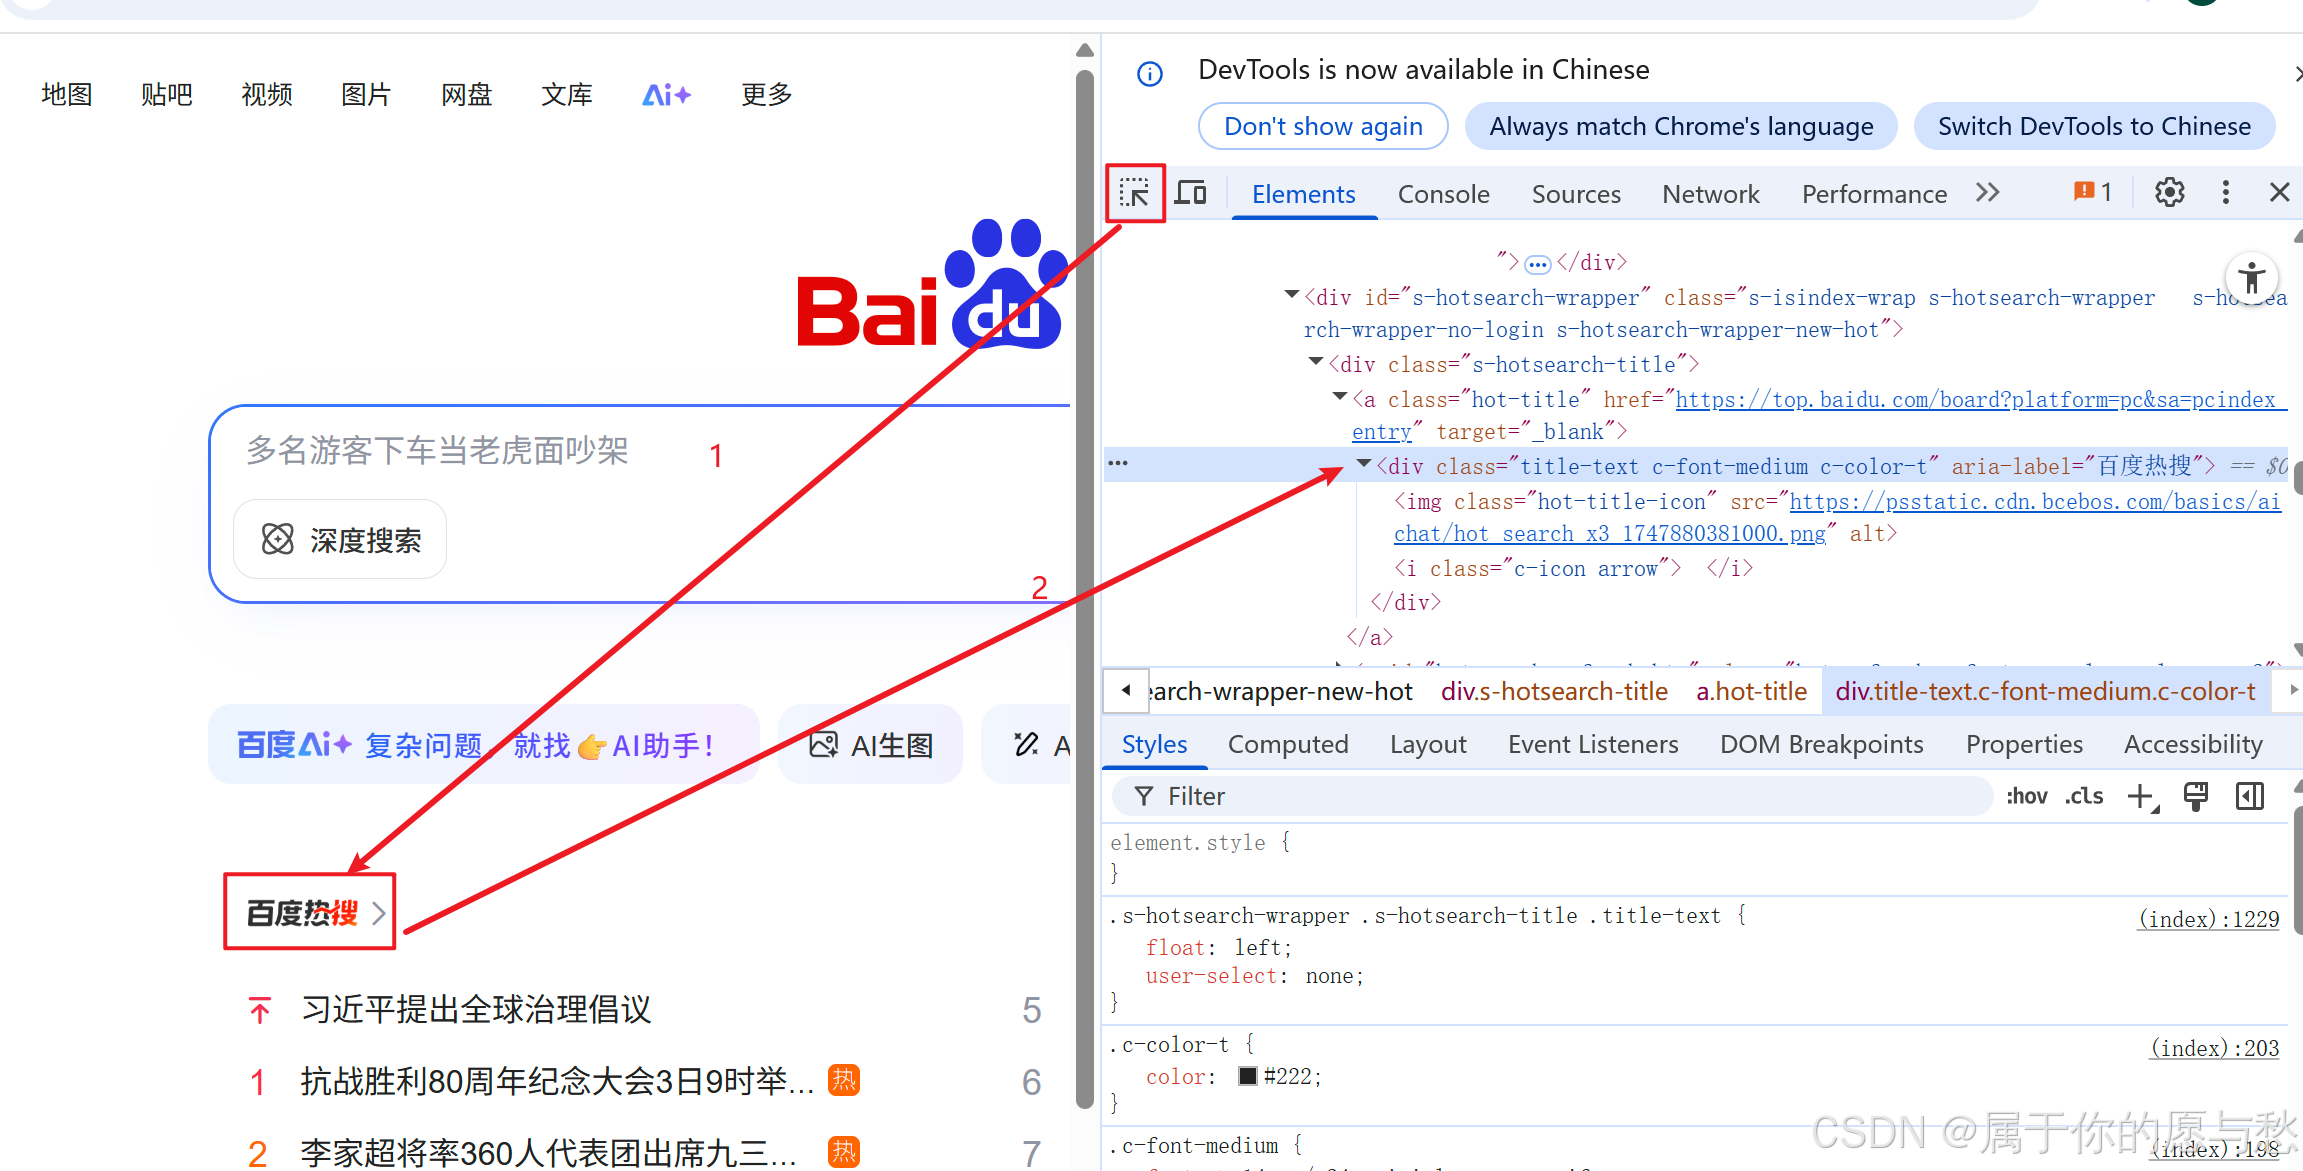Click the DevTools info notice icon
Screen dimensions: 2303x1171
coord(1150,73)
